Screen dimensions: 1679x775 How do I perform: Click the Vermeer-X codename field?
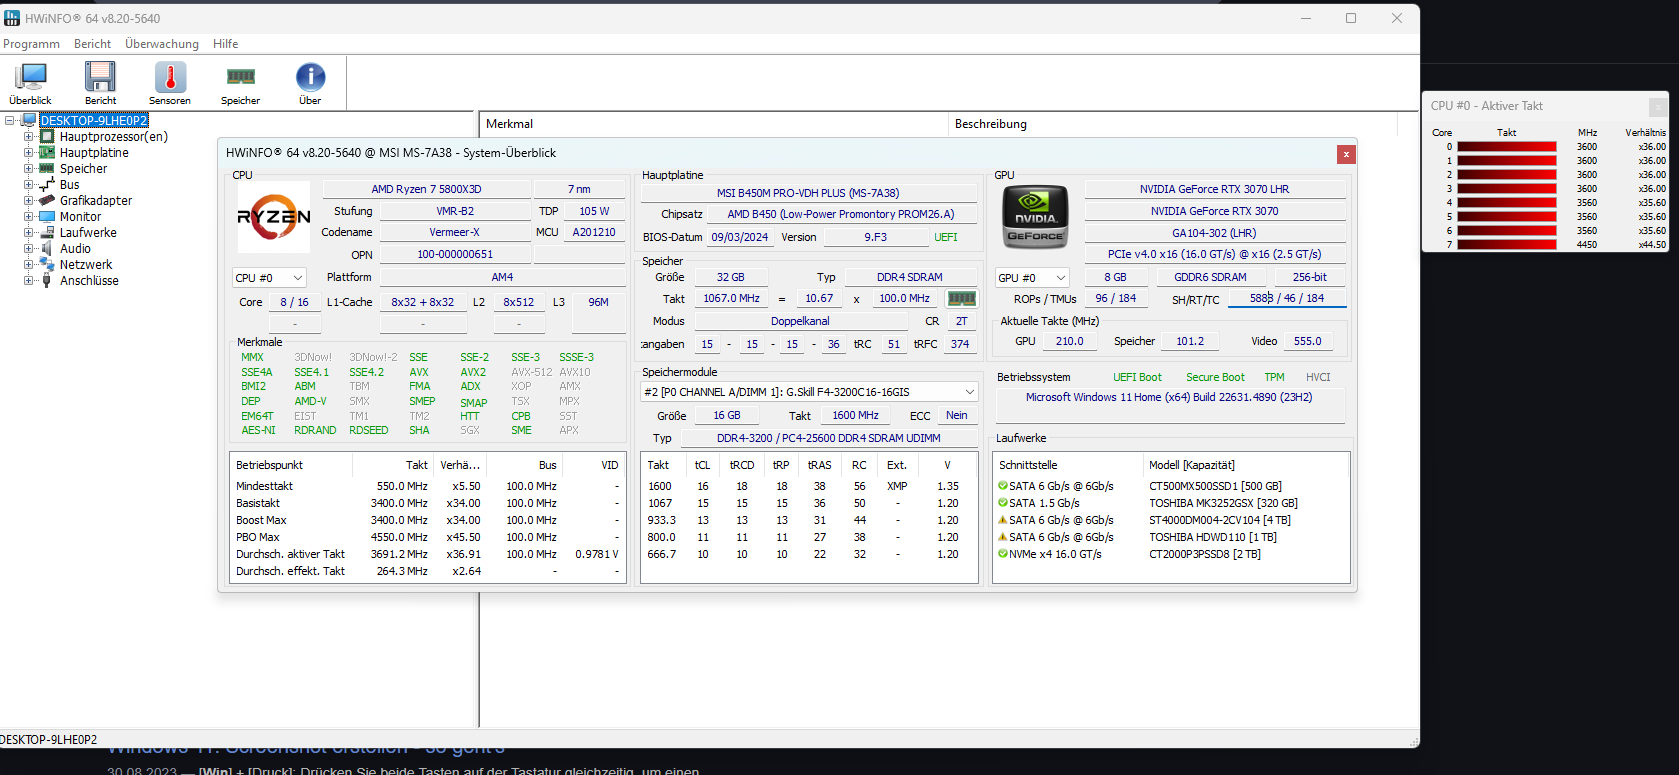pos(454,232)
